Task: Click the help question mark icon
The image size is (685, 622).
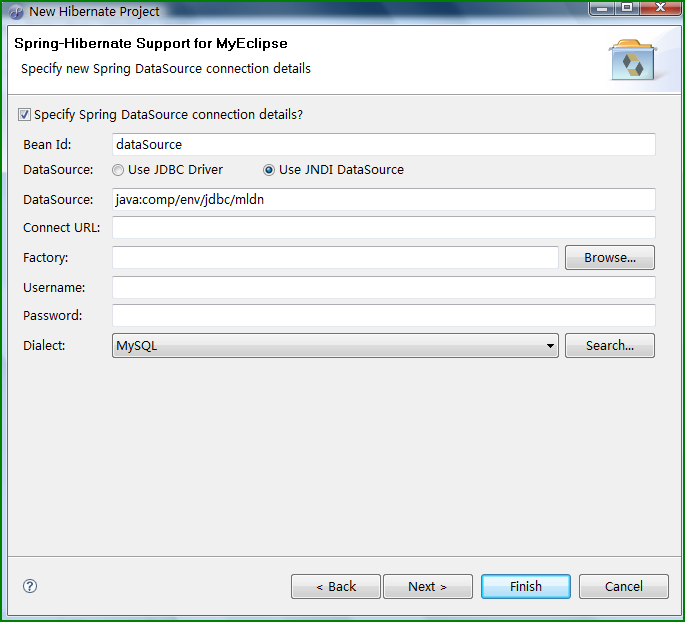Action: pyautogui.click(x=30, y=586)
